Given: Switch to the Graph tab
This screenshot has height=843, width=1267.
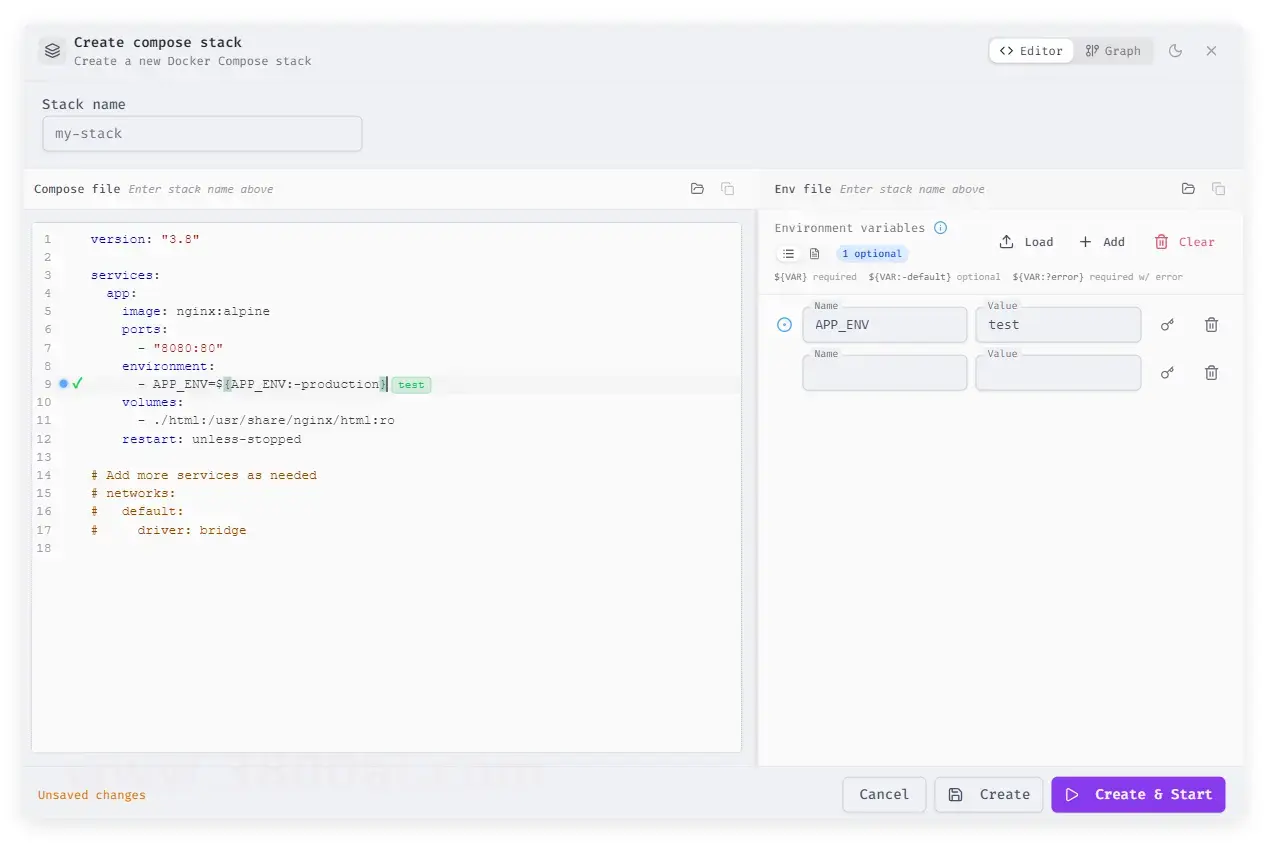Looking at the screenshot, I should coord(1113,51).
